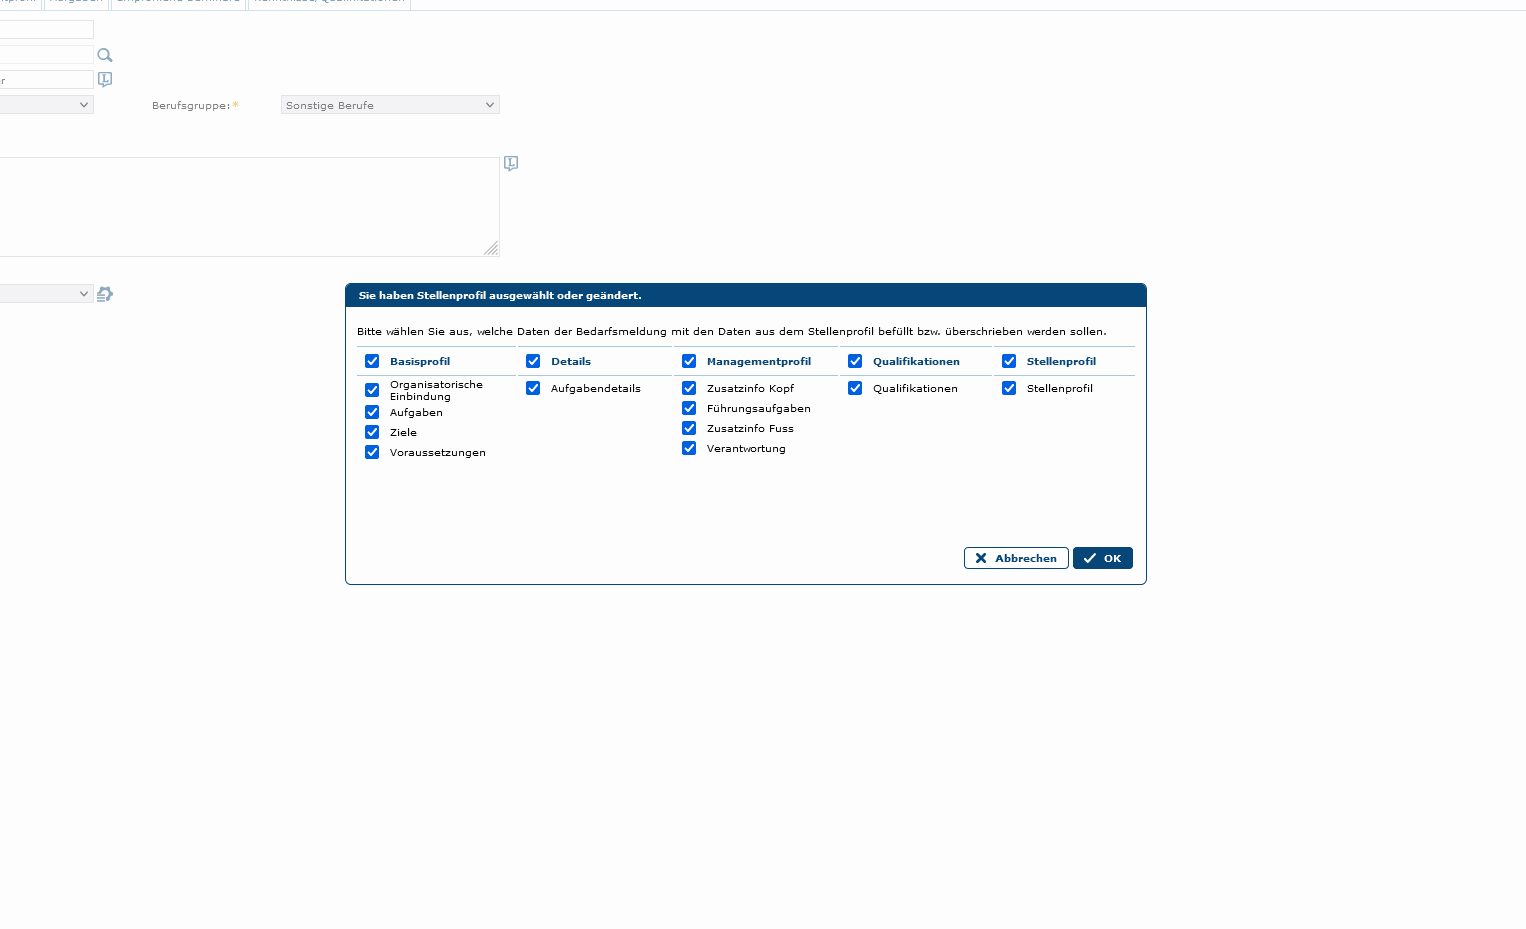This screenshot has width=1526, height=929.
Task: Toggle the Zusatzinfo Fuss checkbox
Action: coord(689,428)
